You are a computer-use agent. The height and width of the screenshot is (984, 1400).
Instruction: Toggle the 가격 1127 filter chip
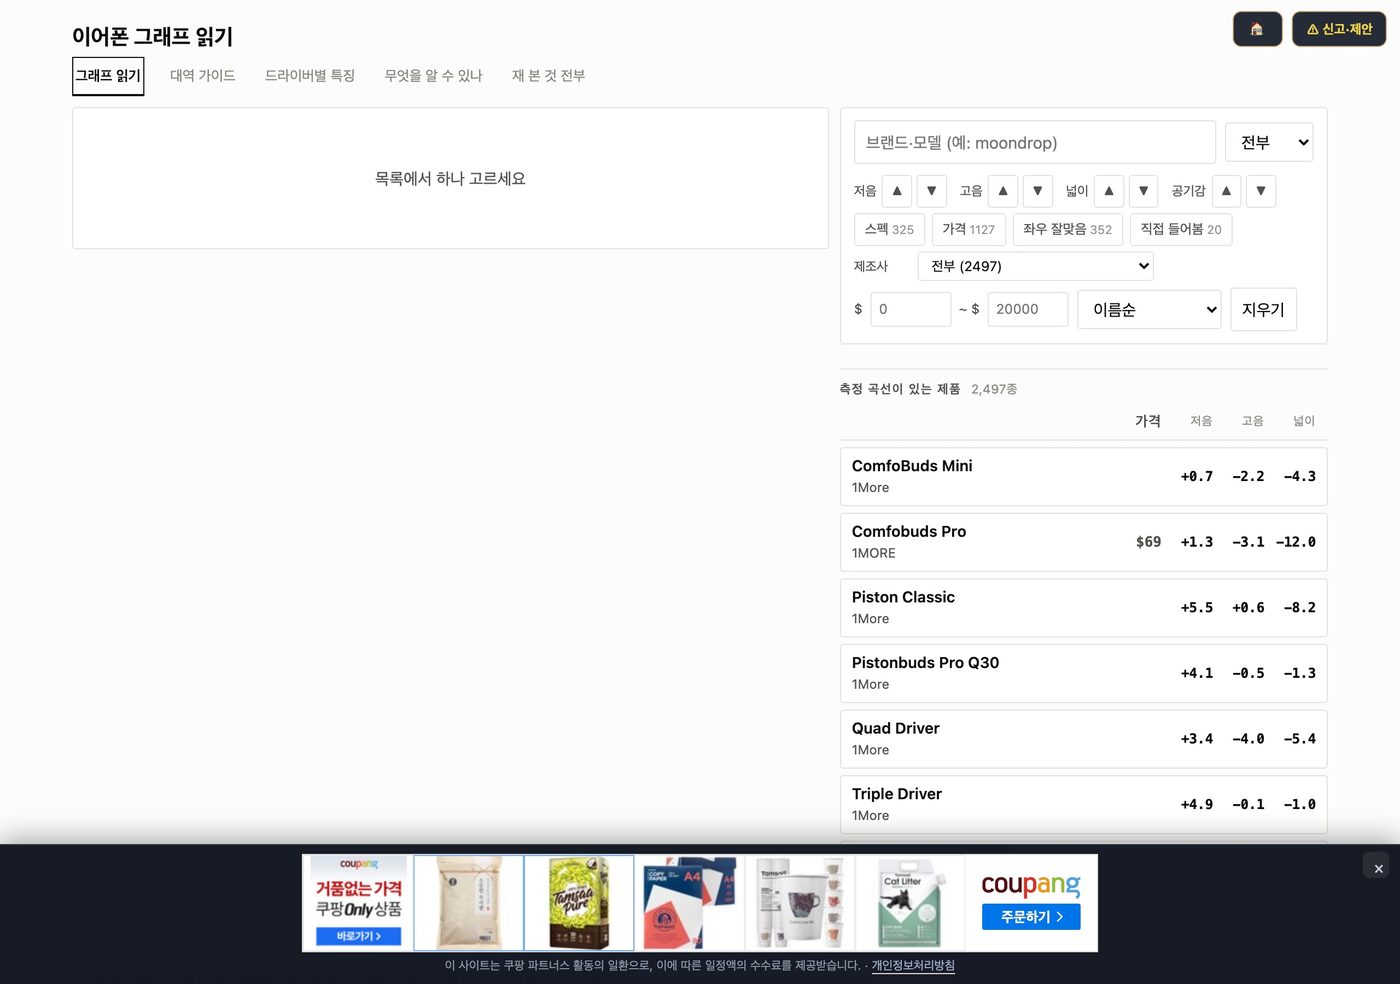click(x=969, y=229)
